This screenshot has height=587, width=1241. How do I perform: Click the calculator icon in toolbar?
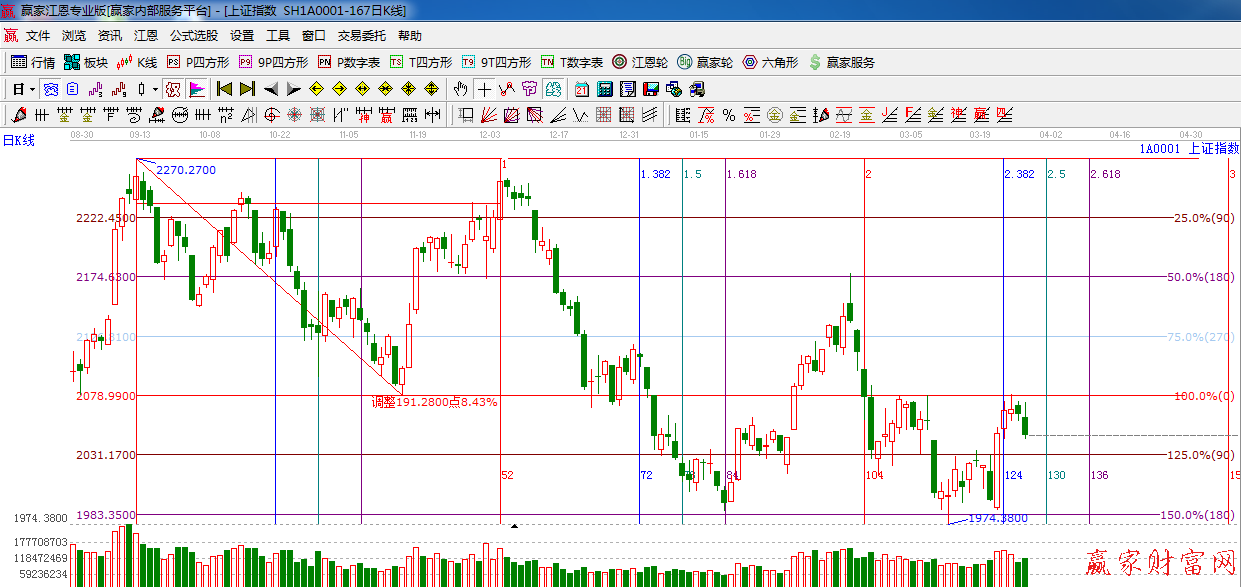(604, 89)
